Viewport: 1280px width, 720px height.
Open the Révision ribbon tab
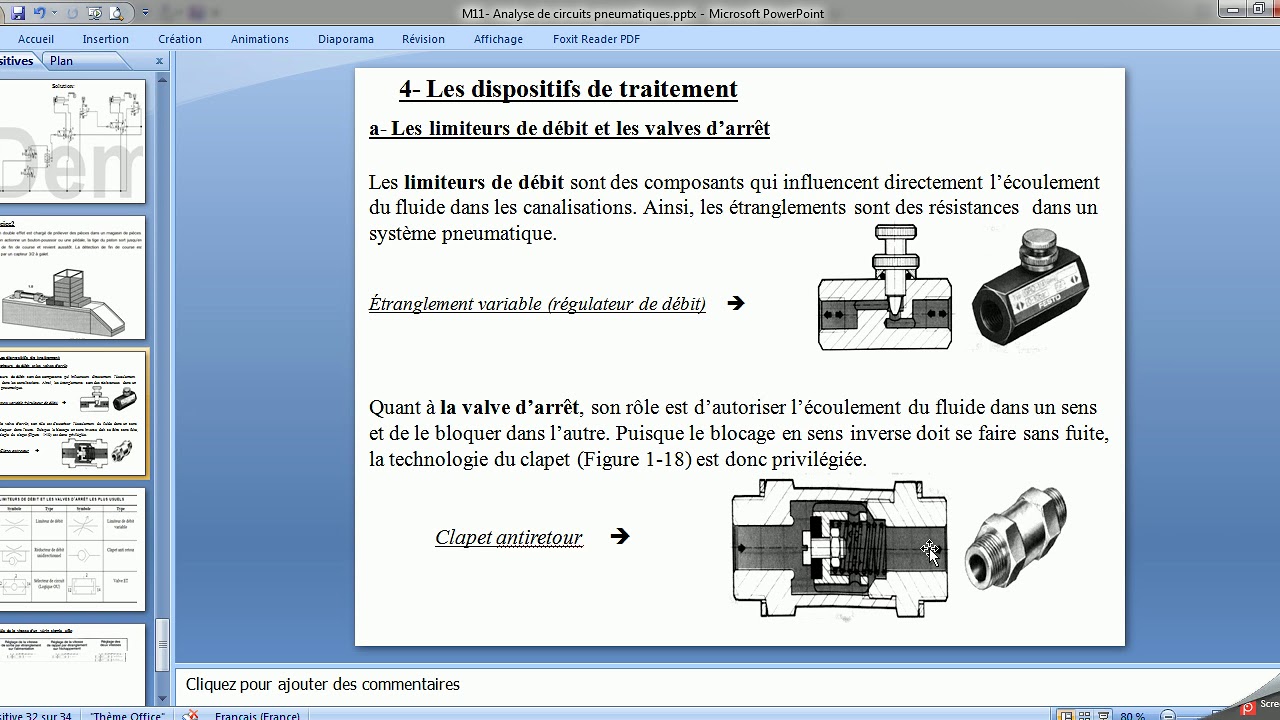click(x=423, y=39)
